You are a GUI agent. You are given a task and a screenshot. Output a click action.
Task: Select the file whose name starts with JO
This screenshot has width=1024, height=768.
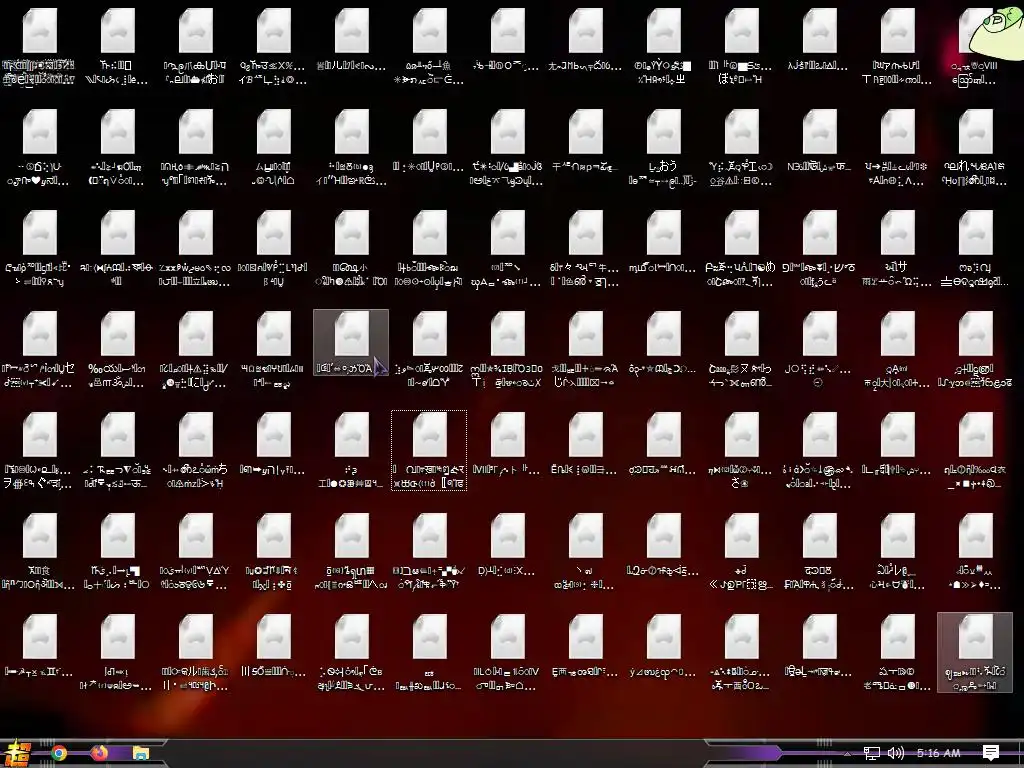[x=820, y=349]
